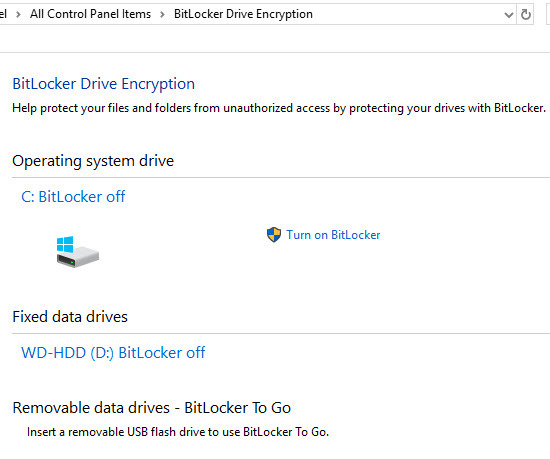Expand chevron before All Control Panel Items
This screenshot has width=550, height=459.
coord(18,14)
